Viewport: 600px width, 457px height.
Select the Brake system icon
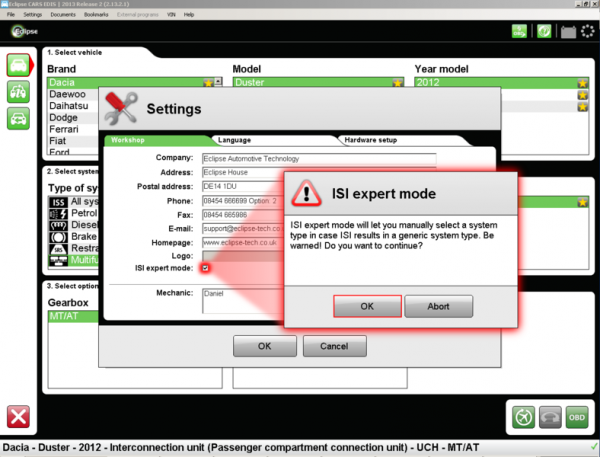58,237
